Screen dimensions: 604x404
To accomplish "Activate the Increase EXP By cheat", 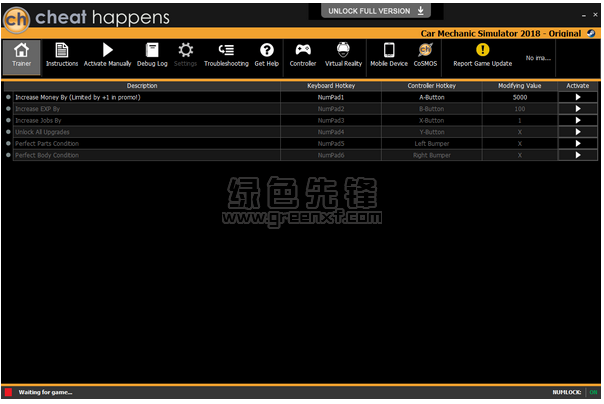I will (577, 109).
